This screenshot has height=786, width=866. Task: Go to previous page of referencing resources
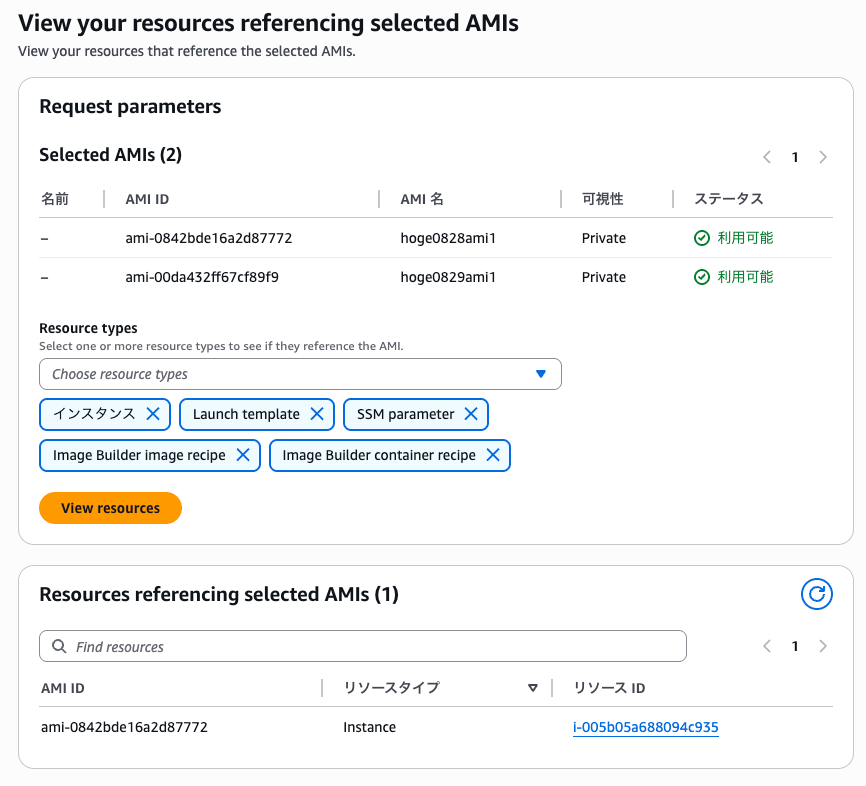[767, 646]
